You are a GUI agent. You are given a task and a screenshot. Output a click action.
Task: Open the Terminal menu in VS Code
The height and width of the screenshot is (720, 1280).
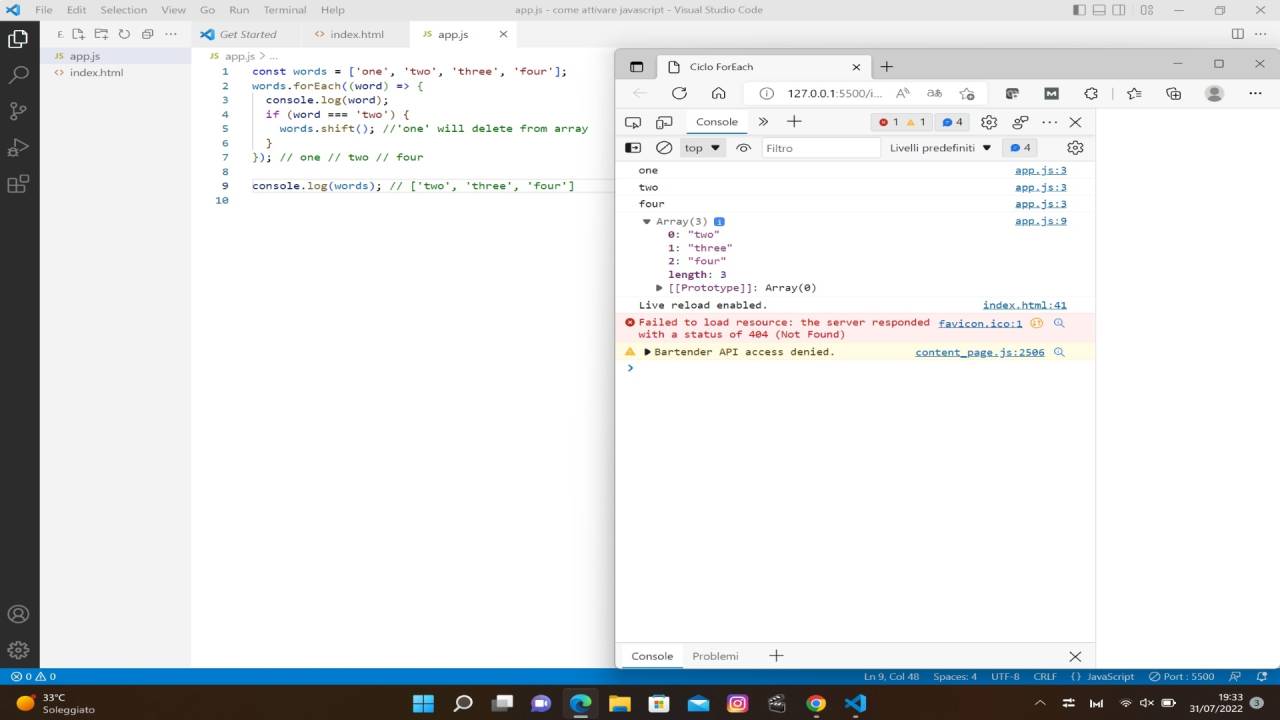284,10
